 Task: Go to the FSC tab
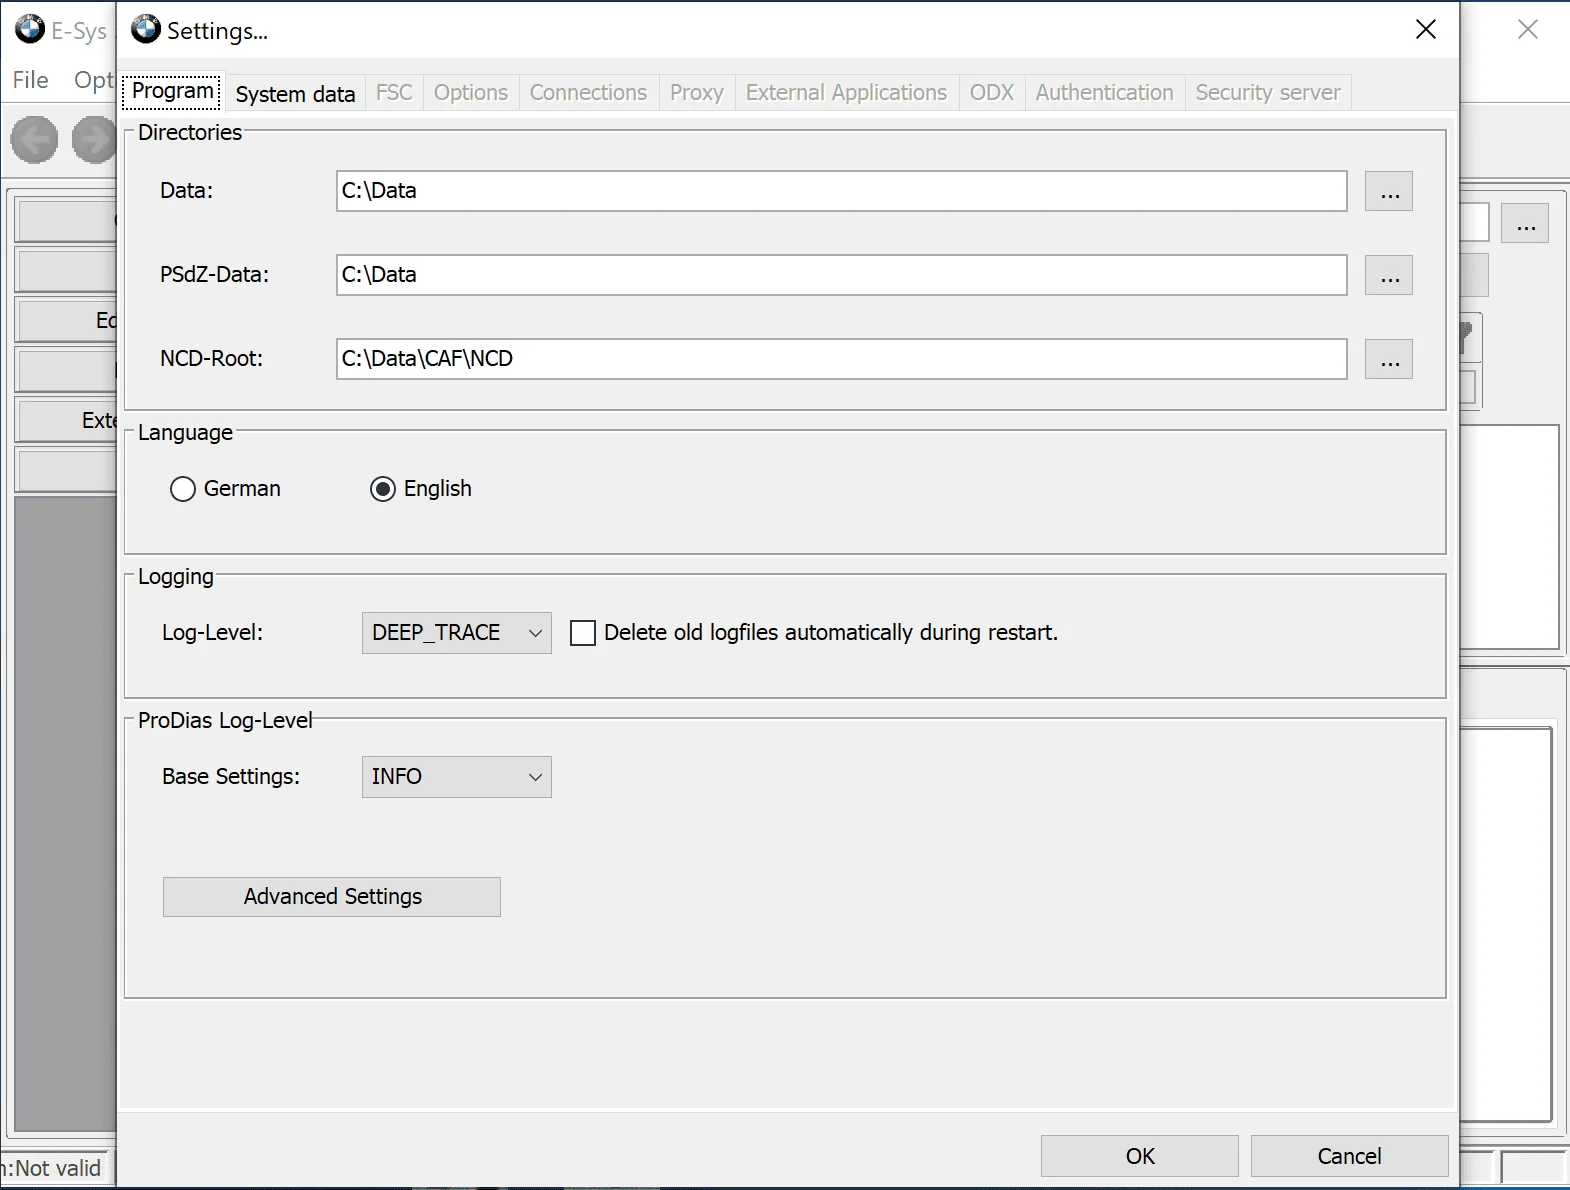pyautogui.click(x=394, y=93)
